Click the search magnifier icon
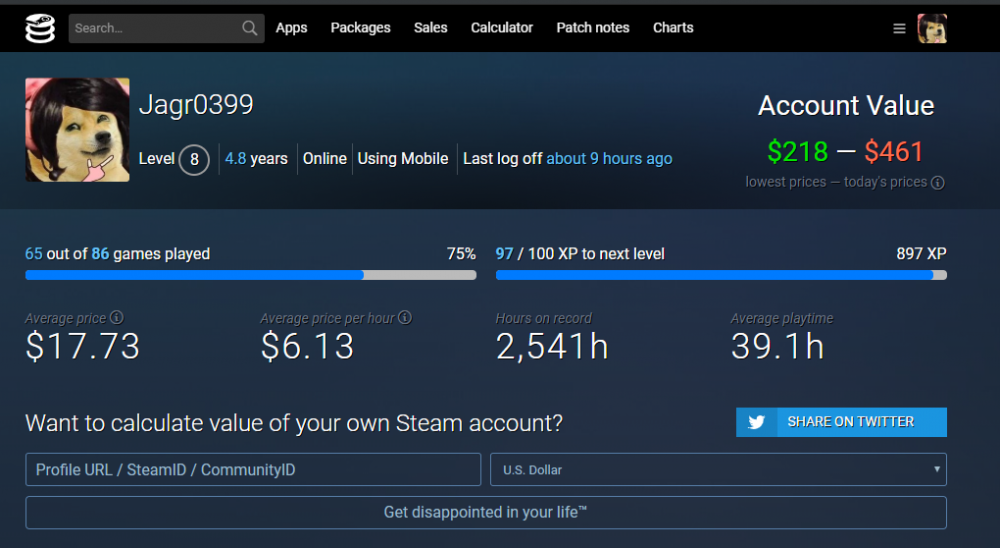The image size is (1000, 548). 249,28
